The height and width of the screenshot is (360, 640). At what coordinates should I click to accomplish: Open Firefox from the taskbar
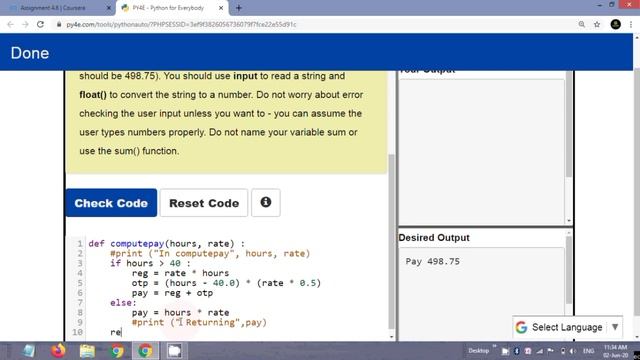(58, 351)
